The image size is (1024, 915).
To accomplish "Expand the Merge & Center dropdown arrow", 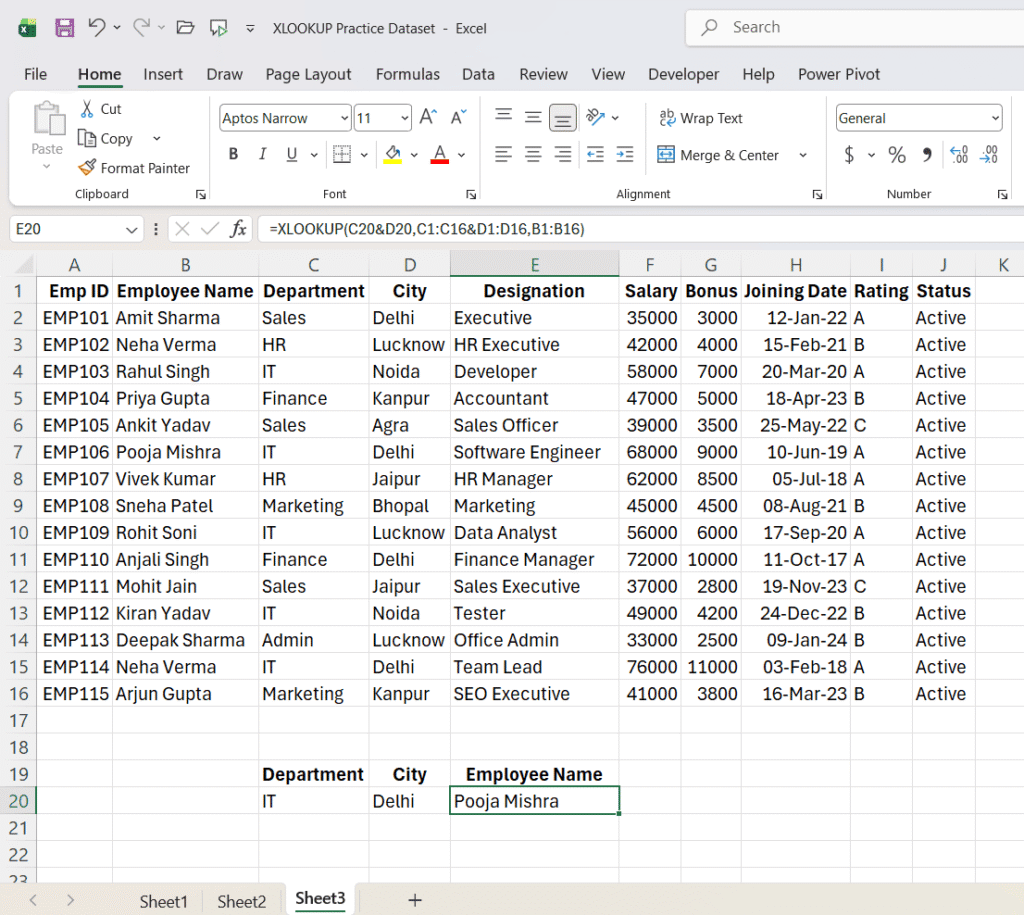I will [x=803, y=155].
